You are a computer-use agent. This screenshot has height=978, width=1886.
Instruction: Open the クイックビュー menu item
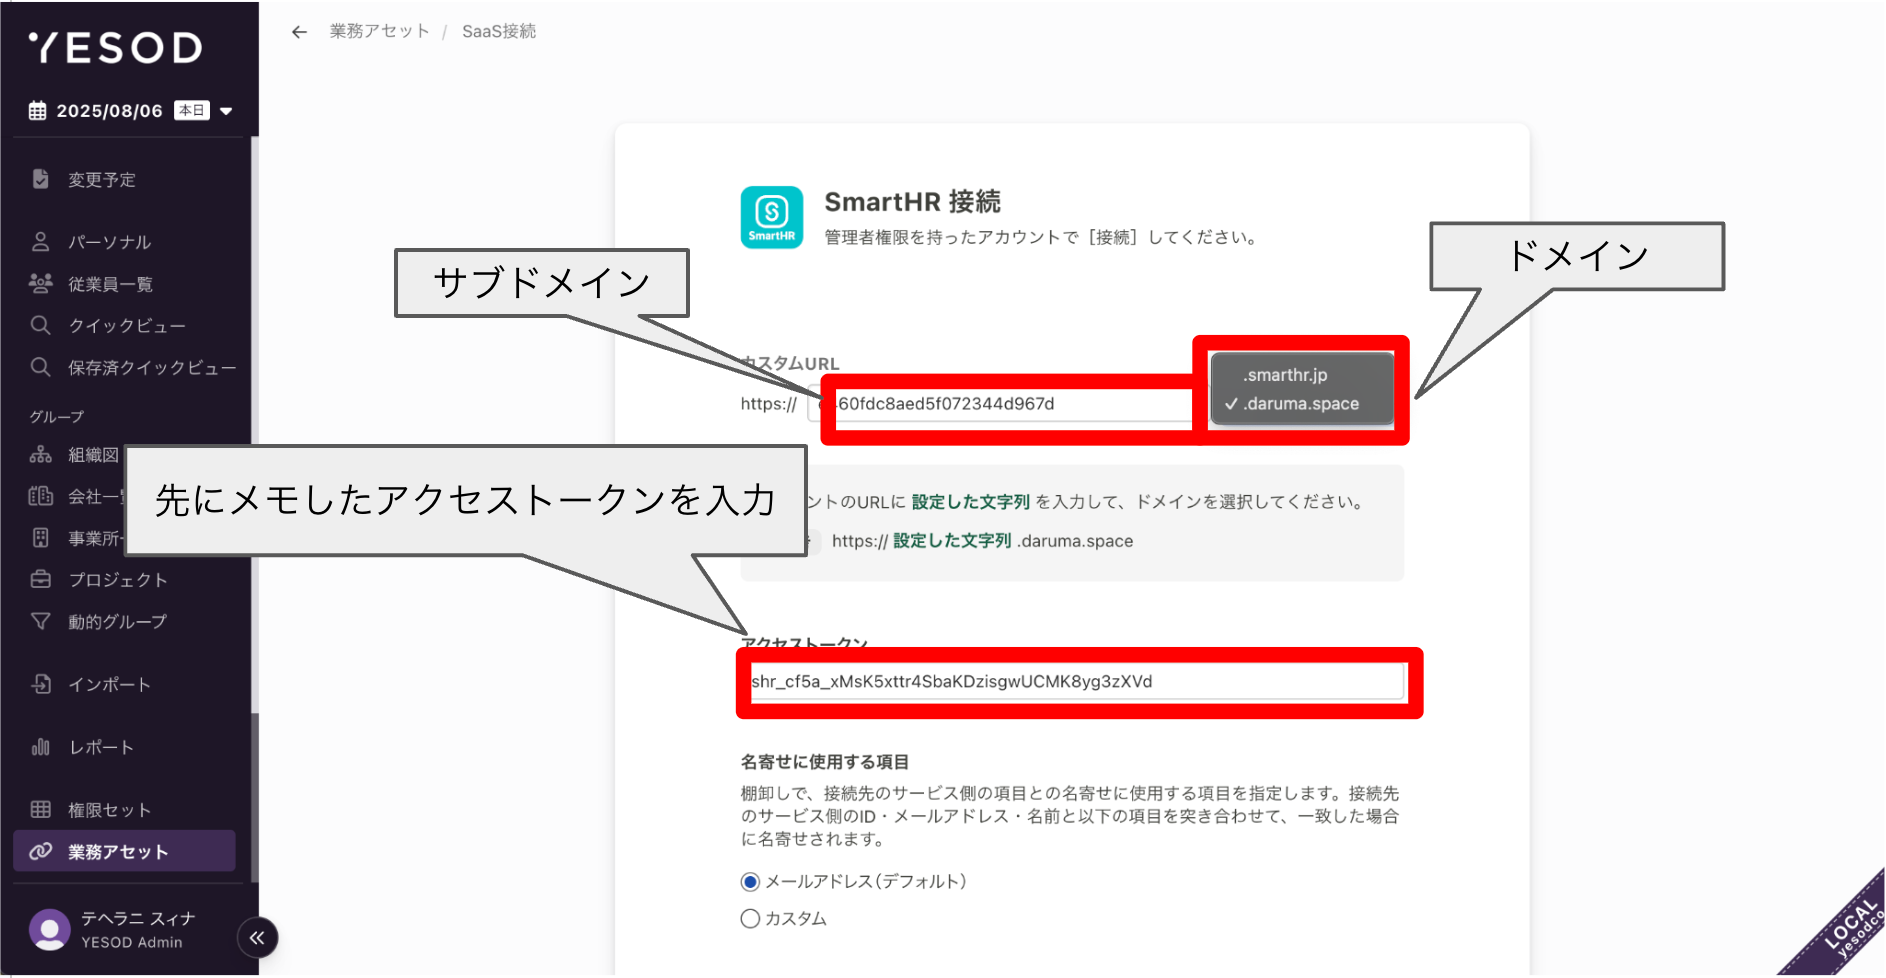point(127,326)
